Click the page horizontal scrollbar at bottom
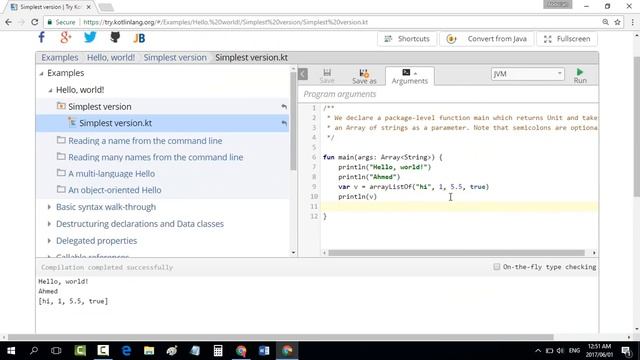The image size is (640, 360). coord(280,337)
